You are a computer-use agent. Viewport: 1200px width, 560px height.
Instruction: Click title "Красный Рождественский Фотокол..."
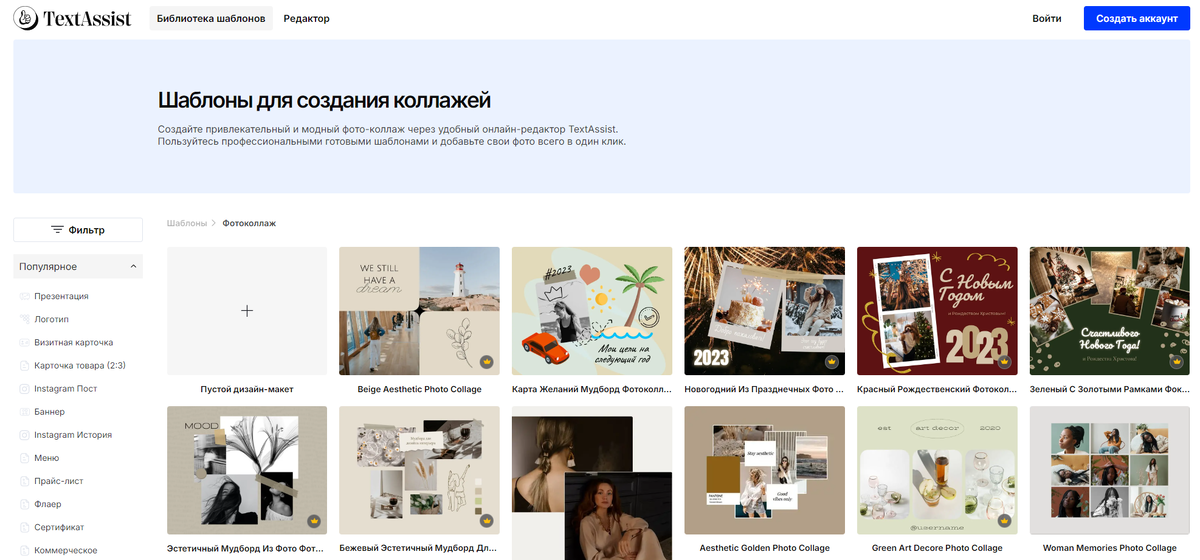(937, 389)
